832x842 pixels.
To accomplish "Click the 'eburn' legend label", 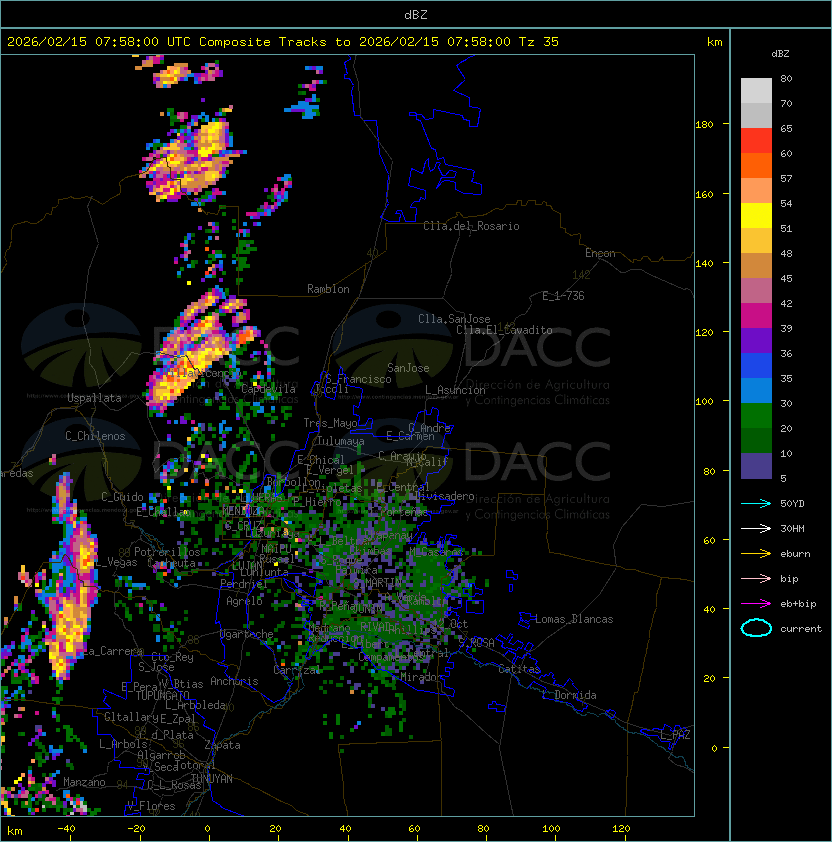I will 795,554.
